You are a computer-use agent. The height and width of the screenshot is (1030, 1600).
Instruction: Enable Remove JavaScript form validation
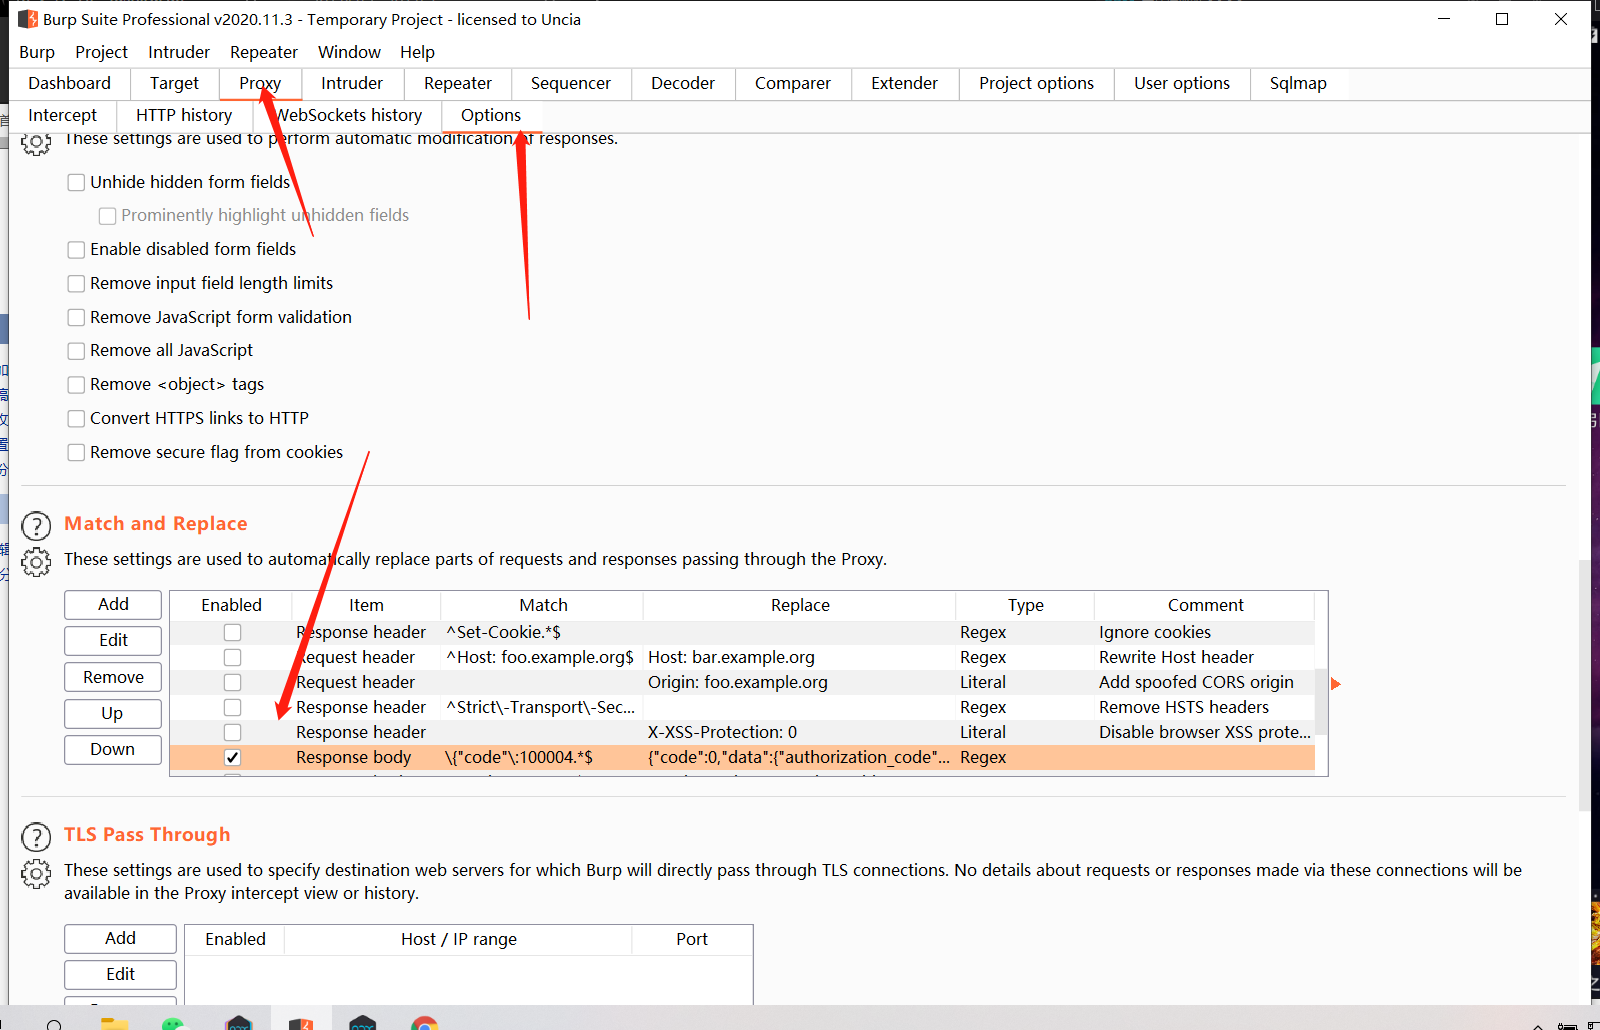(76, 318)
